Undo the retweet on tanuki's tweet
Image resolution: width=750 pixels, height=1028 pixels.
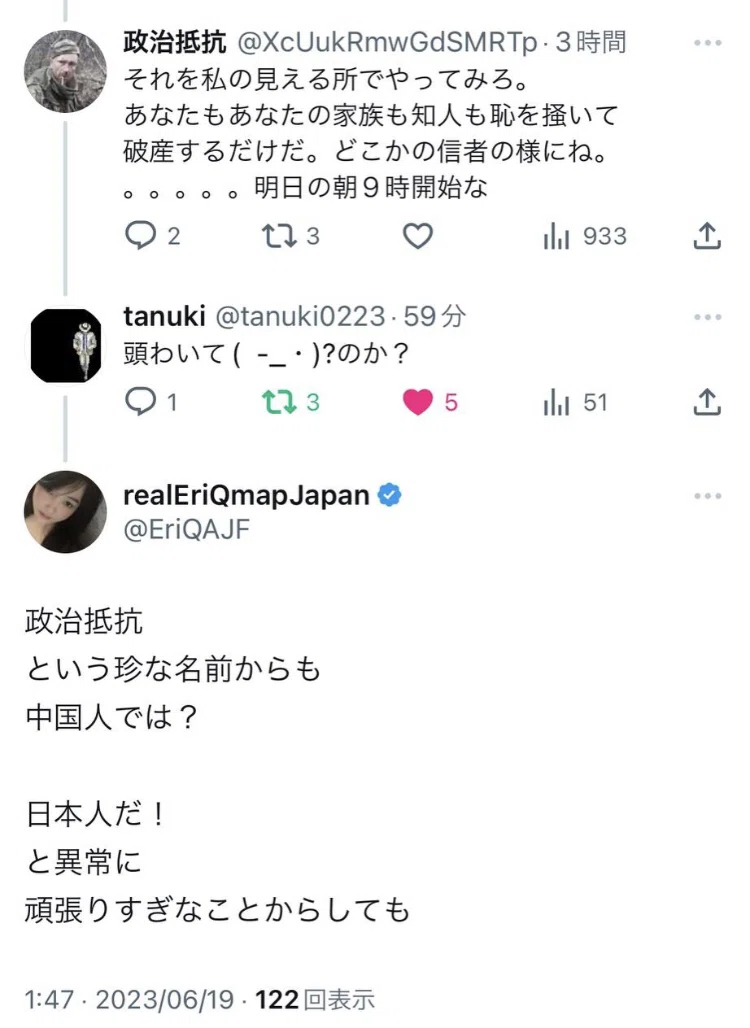point(290,402)
